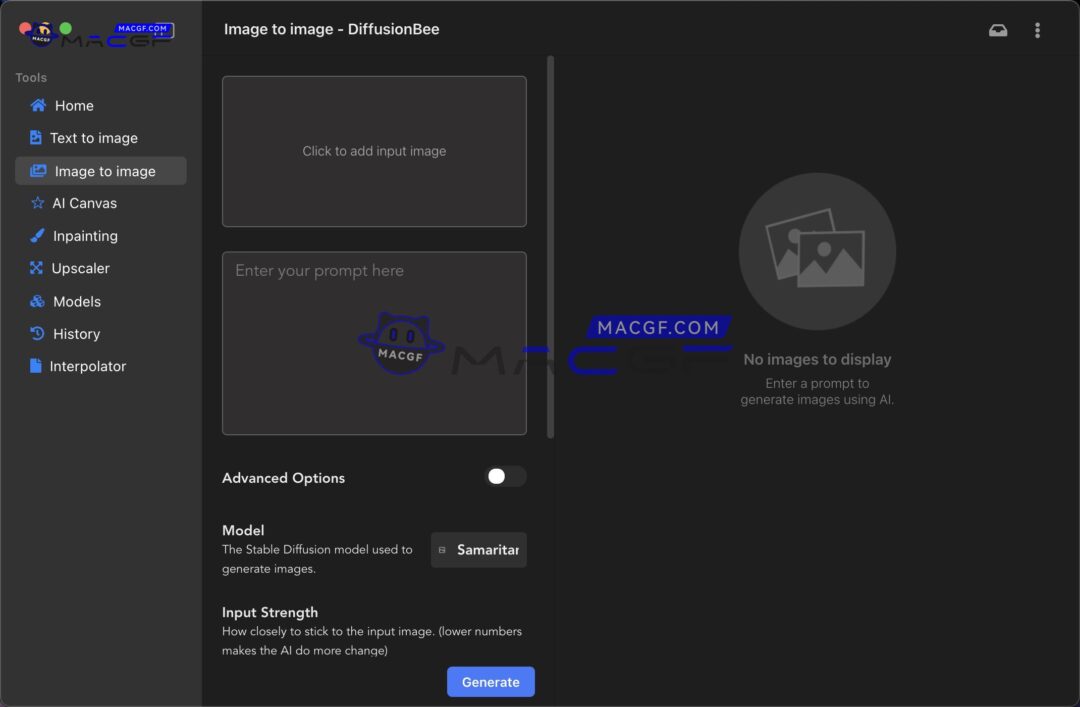The width and height of the screenshot is (1080, 707).
Task: Enable the Advanced Options toggle
Action: 505,477
